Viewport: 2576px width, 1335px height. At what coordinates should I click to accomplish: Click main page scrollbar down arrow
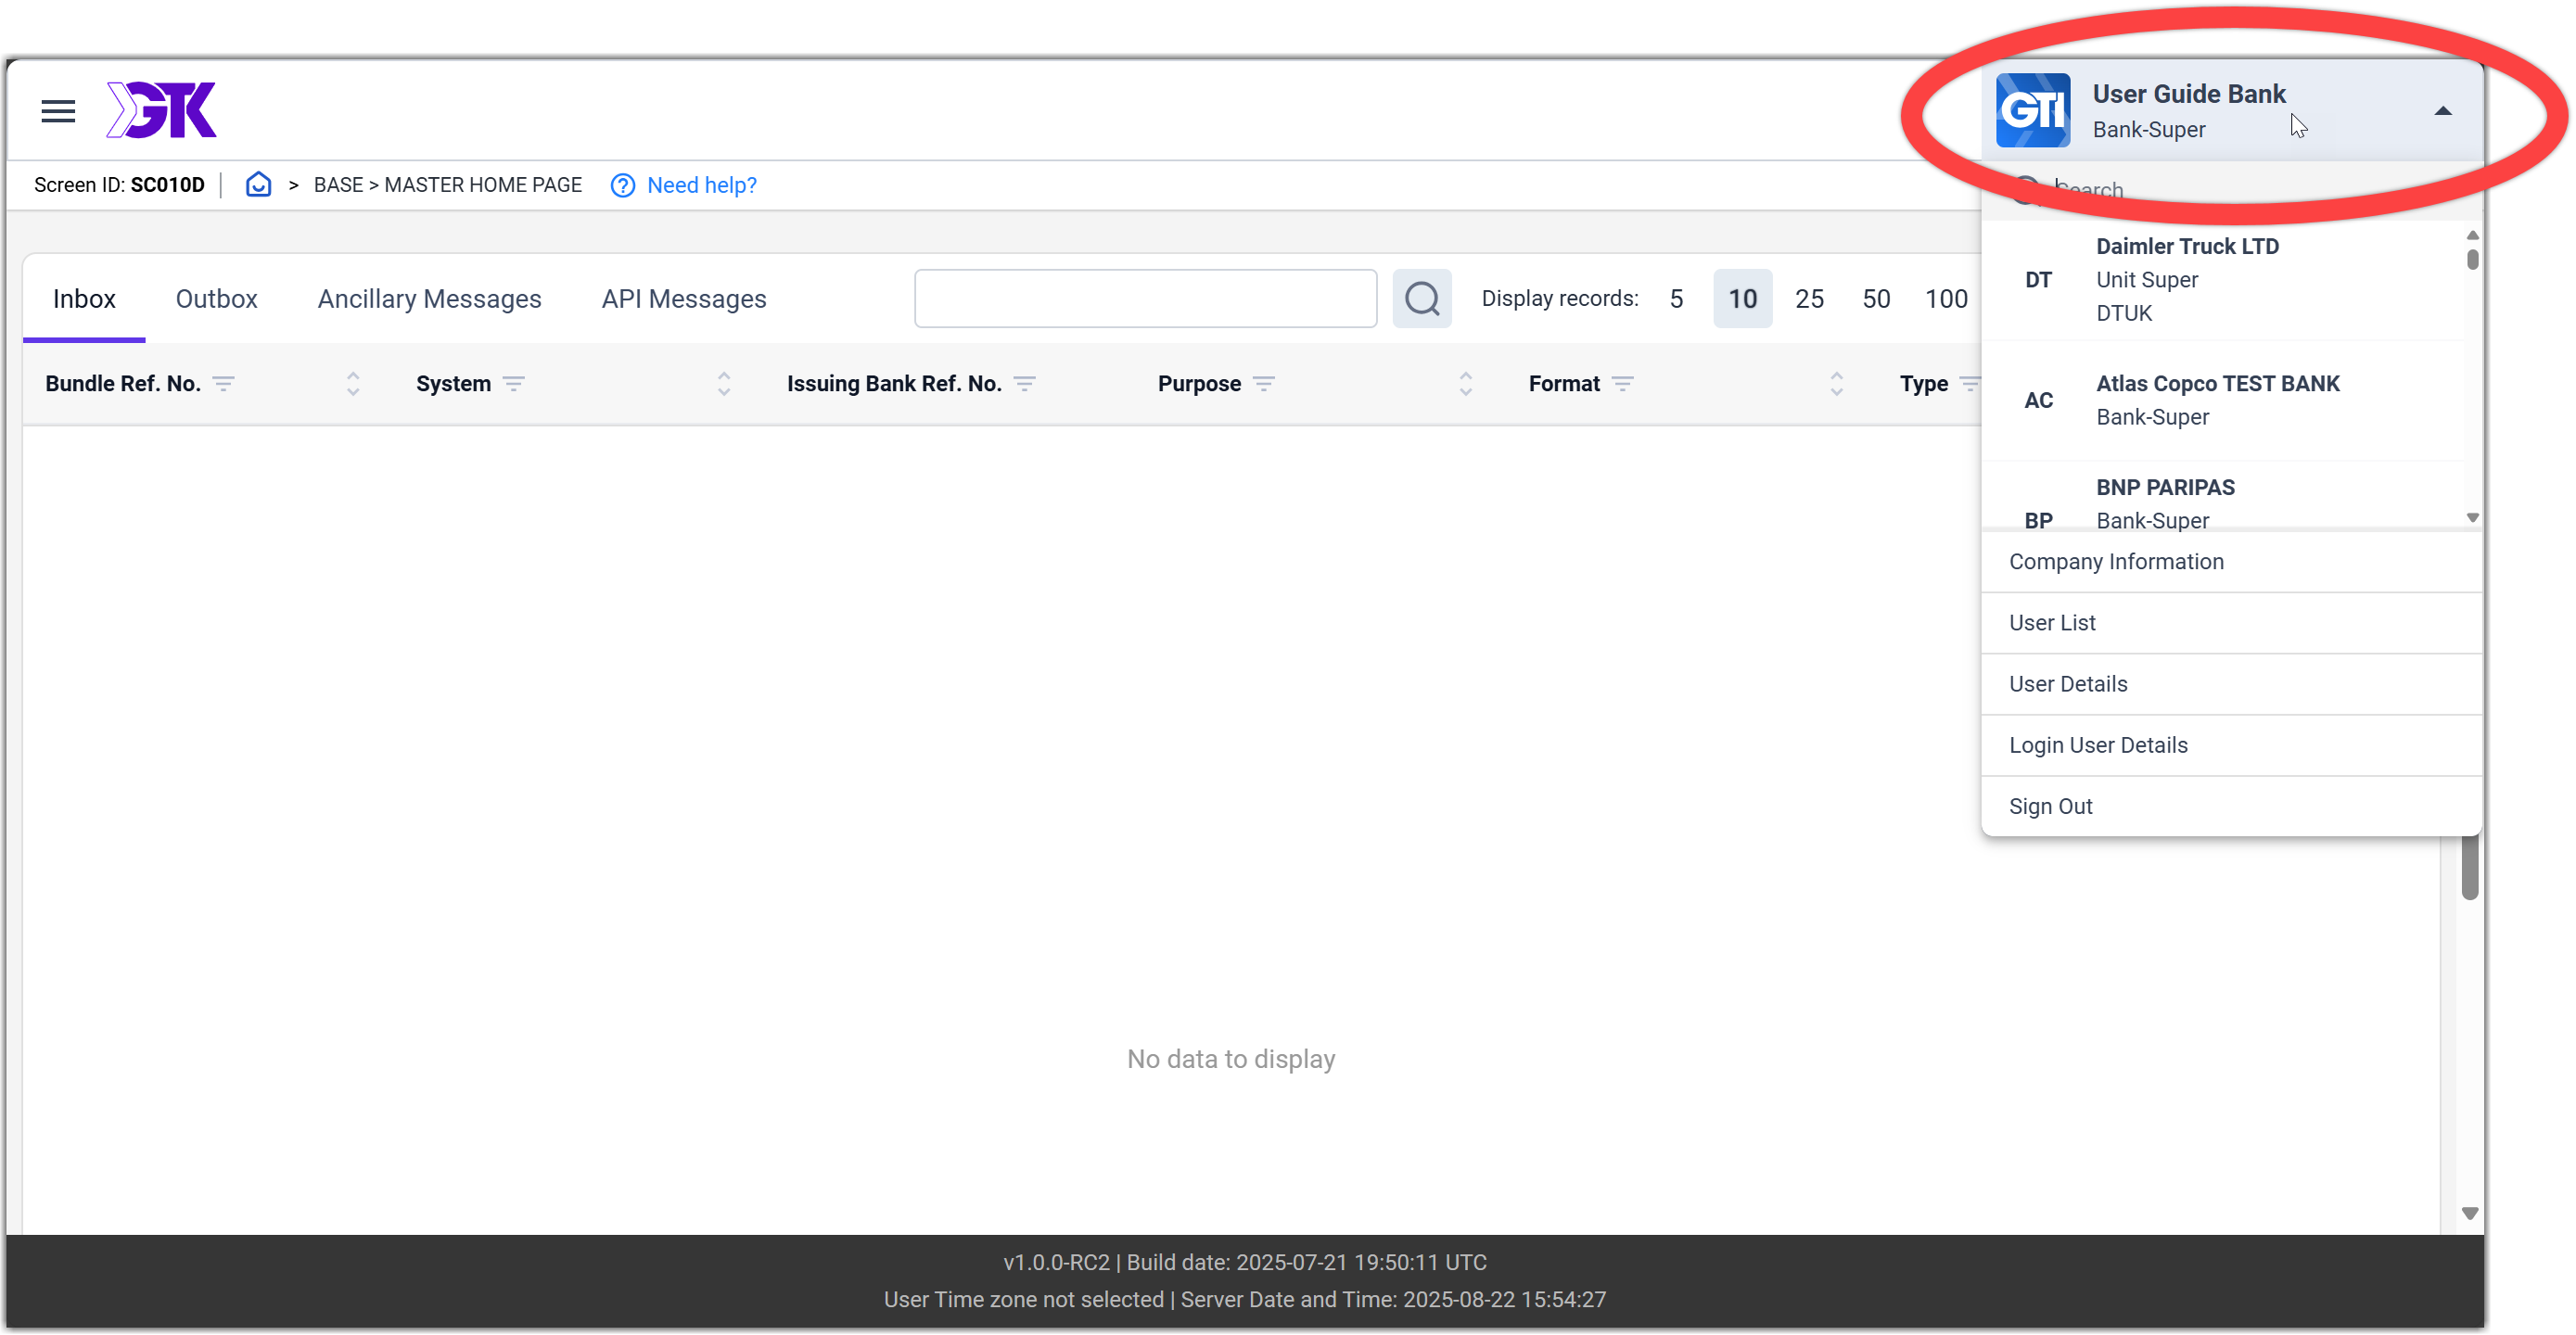pyautogui.click(x=2469, y=1214)
